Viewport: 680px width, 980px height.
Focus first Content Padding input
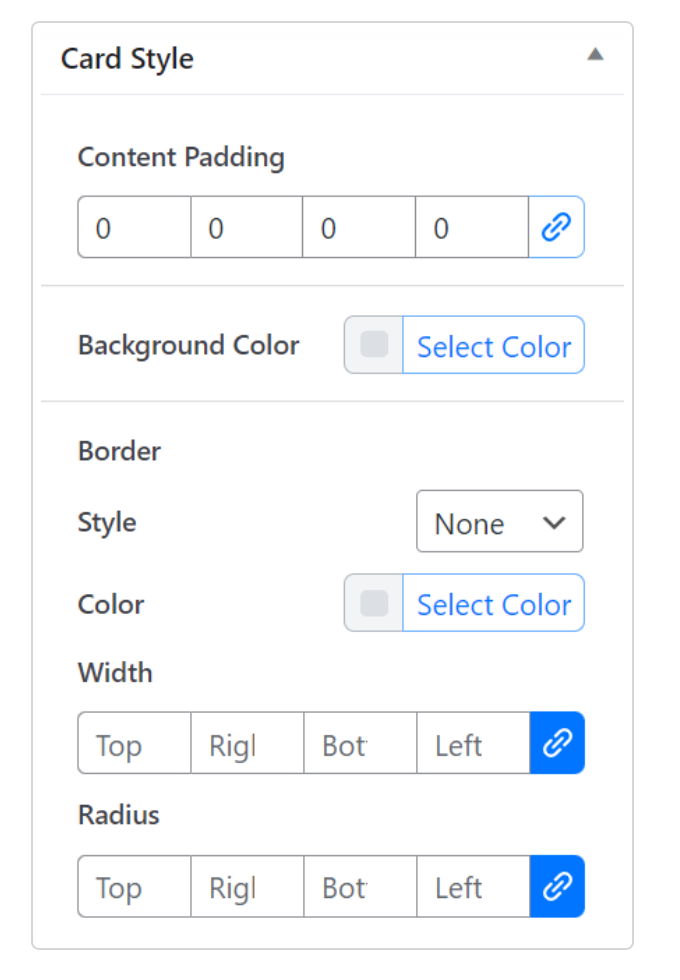[134, 227]
